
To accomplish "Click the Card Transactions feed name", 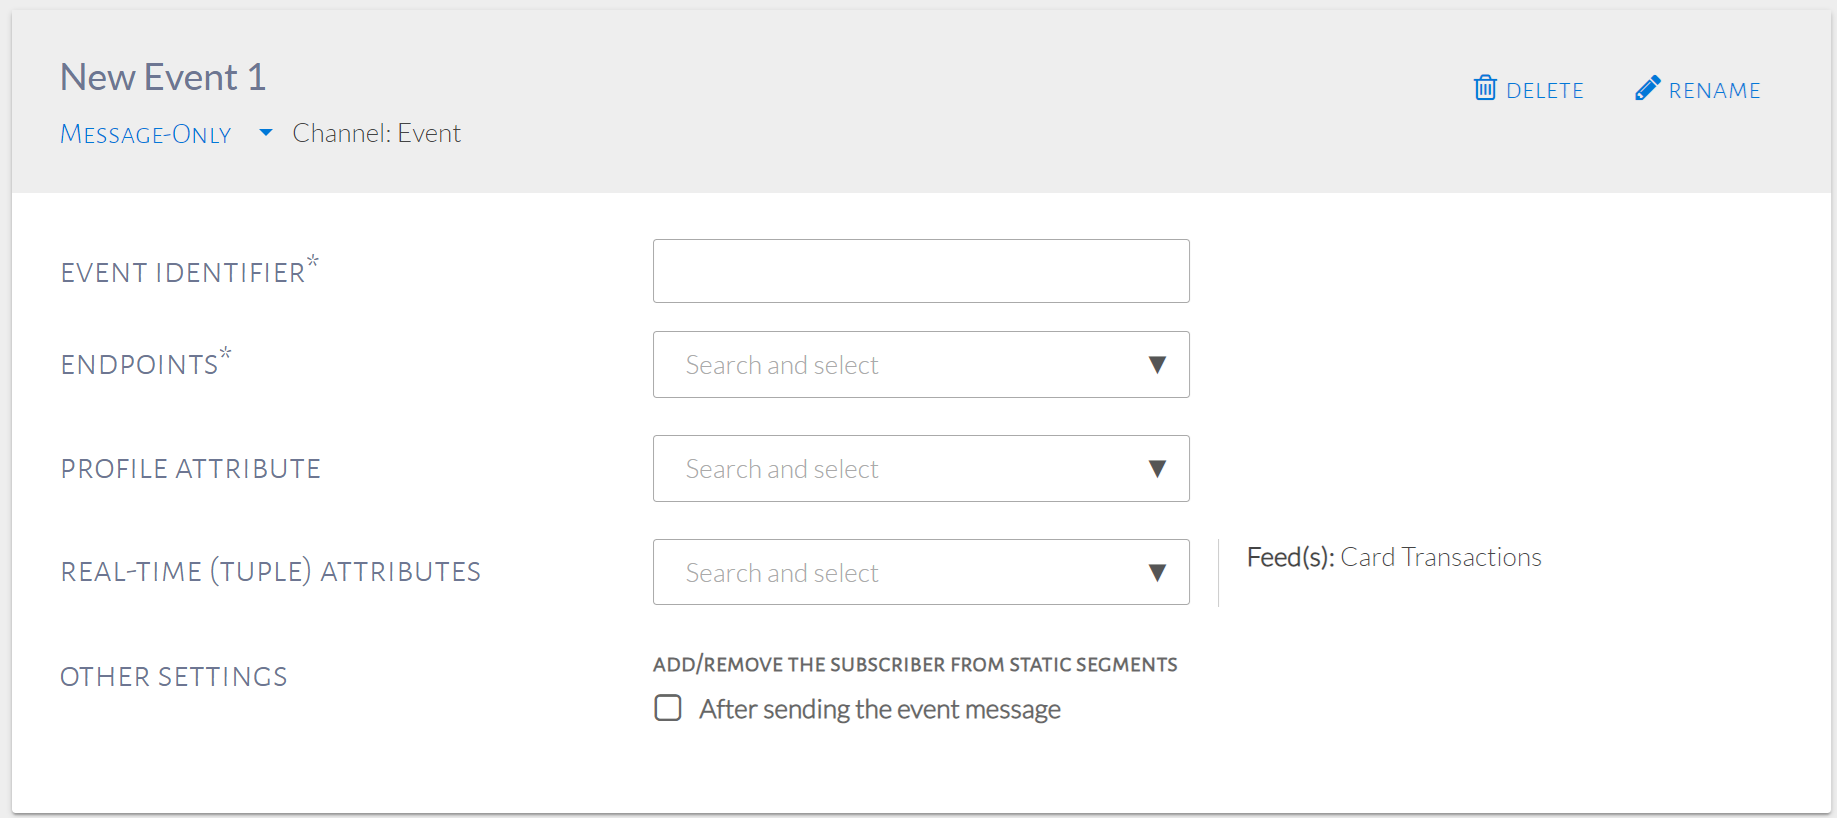I will pos(1440,557).
